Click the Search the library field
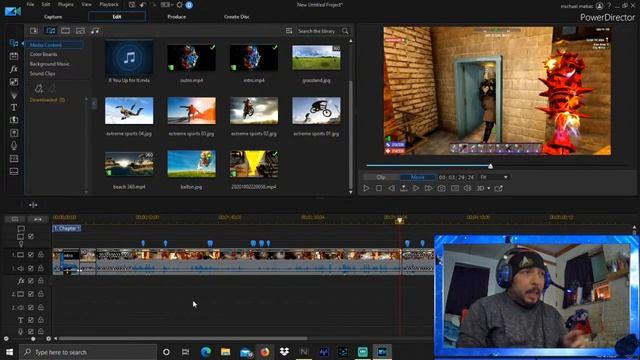Image resolution: width=640 pixels, height=360 pixels. (317, 31)
